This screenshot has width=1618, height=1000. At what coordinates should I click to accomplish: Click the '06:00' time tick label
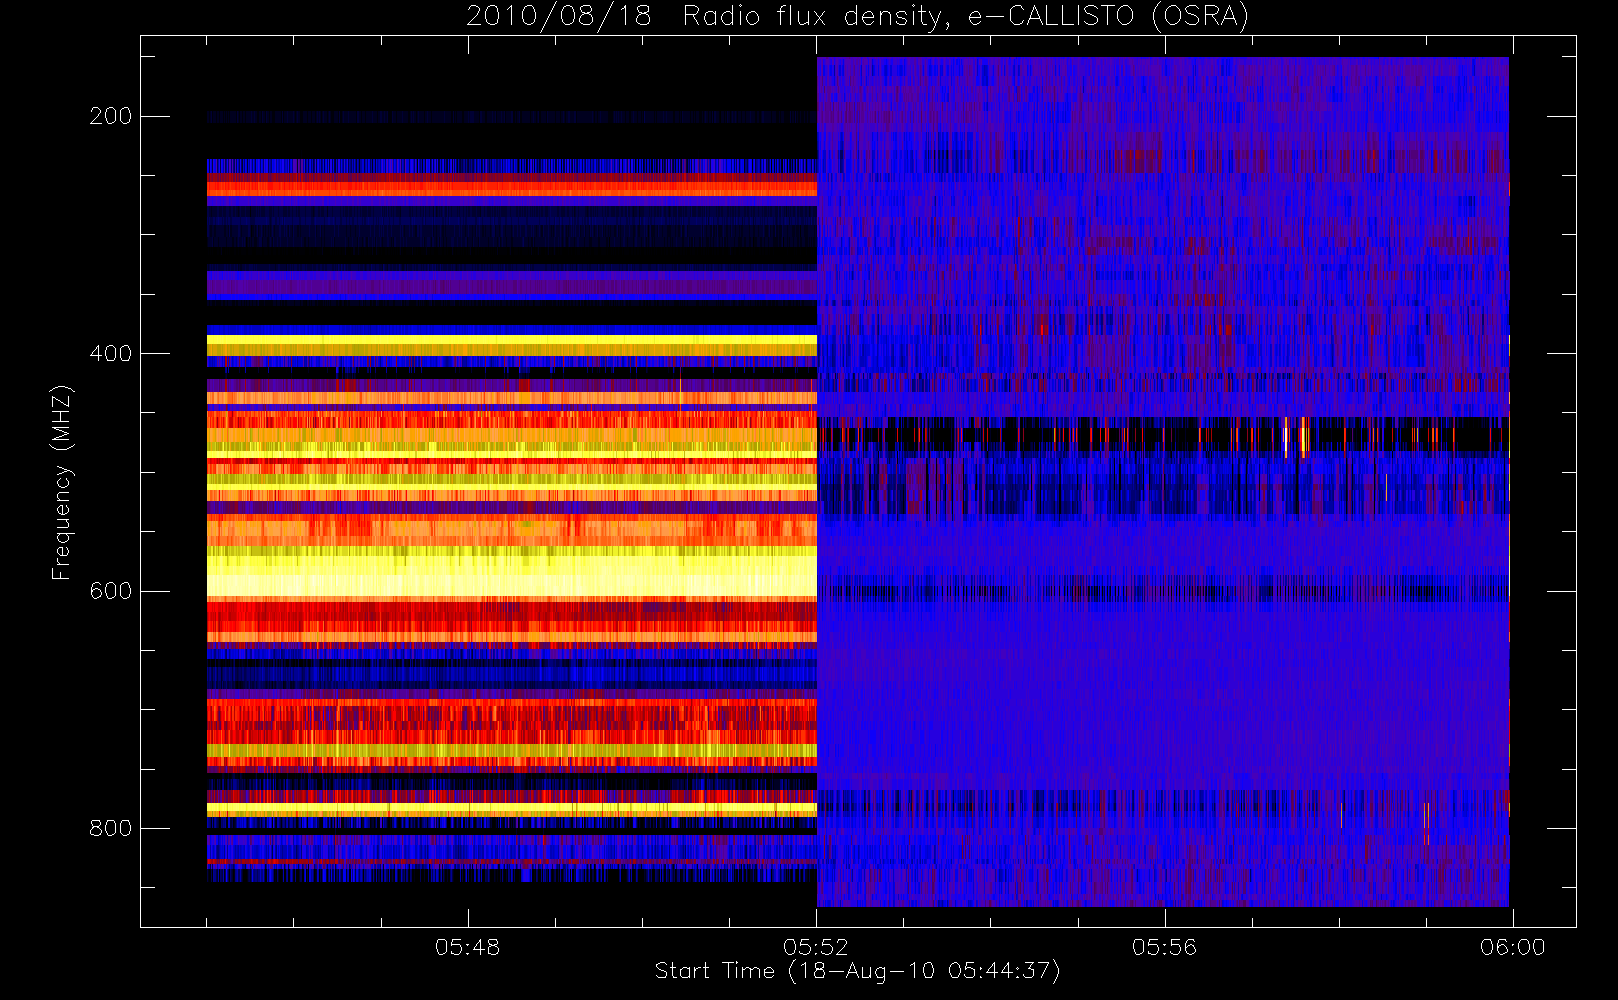pos(1512,947)
